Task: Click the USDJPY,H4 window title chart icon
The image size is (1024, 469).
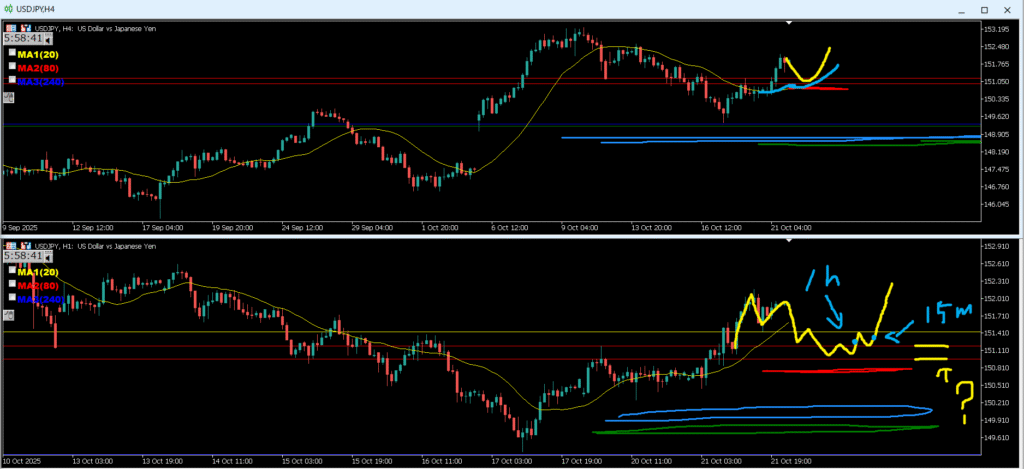Action: (x=9, y=7)
